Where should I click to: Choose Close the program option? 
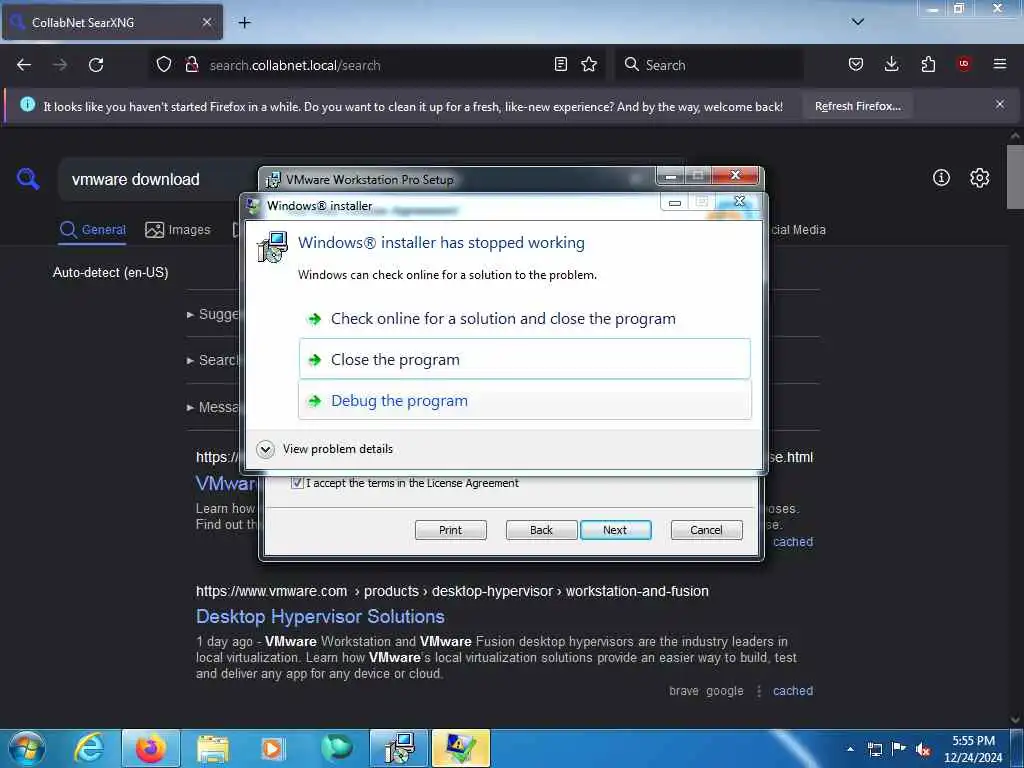(524, 359)
